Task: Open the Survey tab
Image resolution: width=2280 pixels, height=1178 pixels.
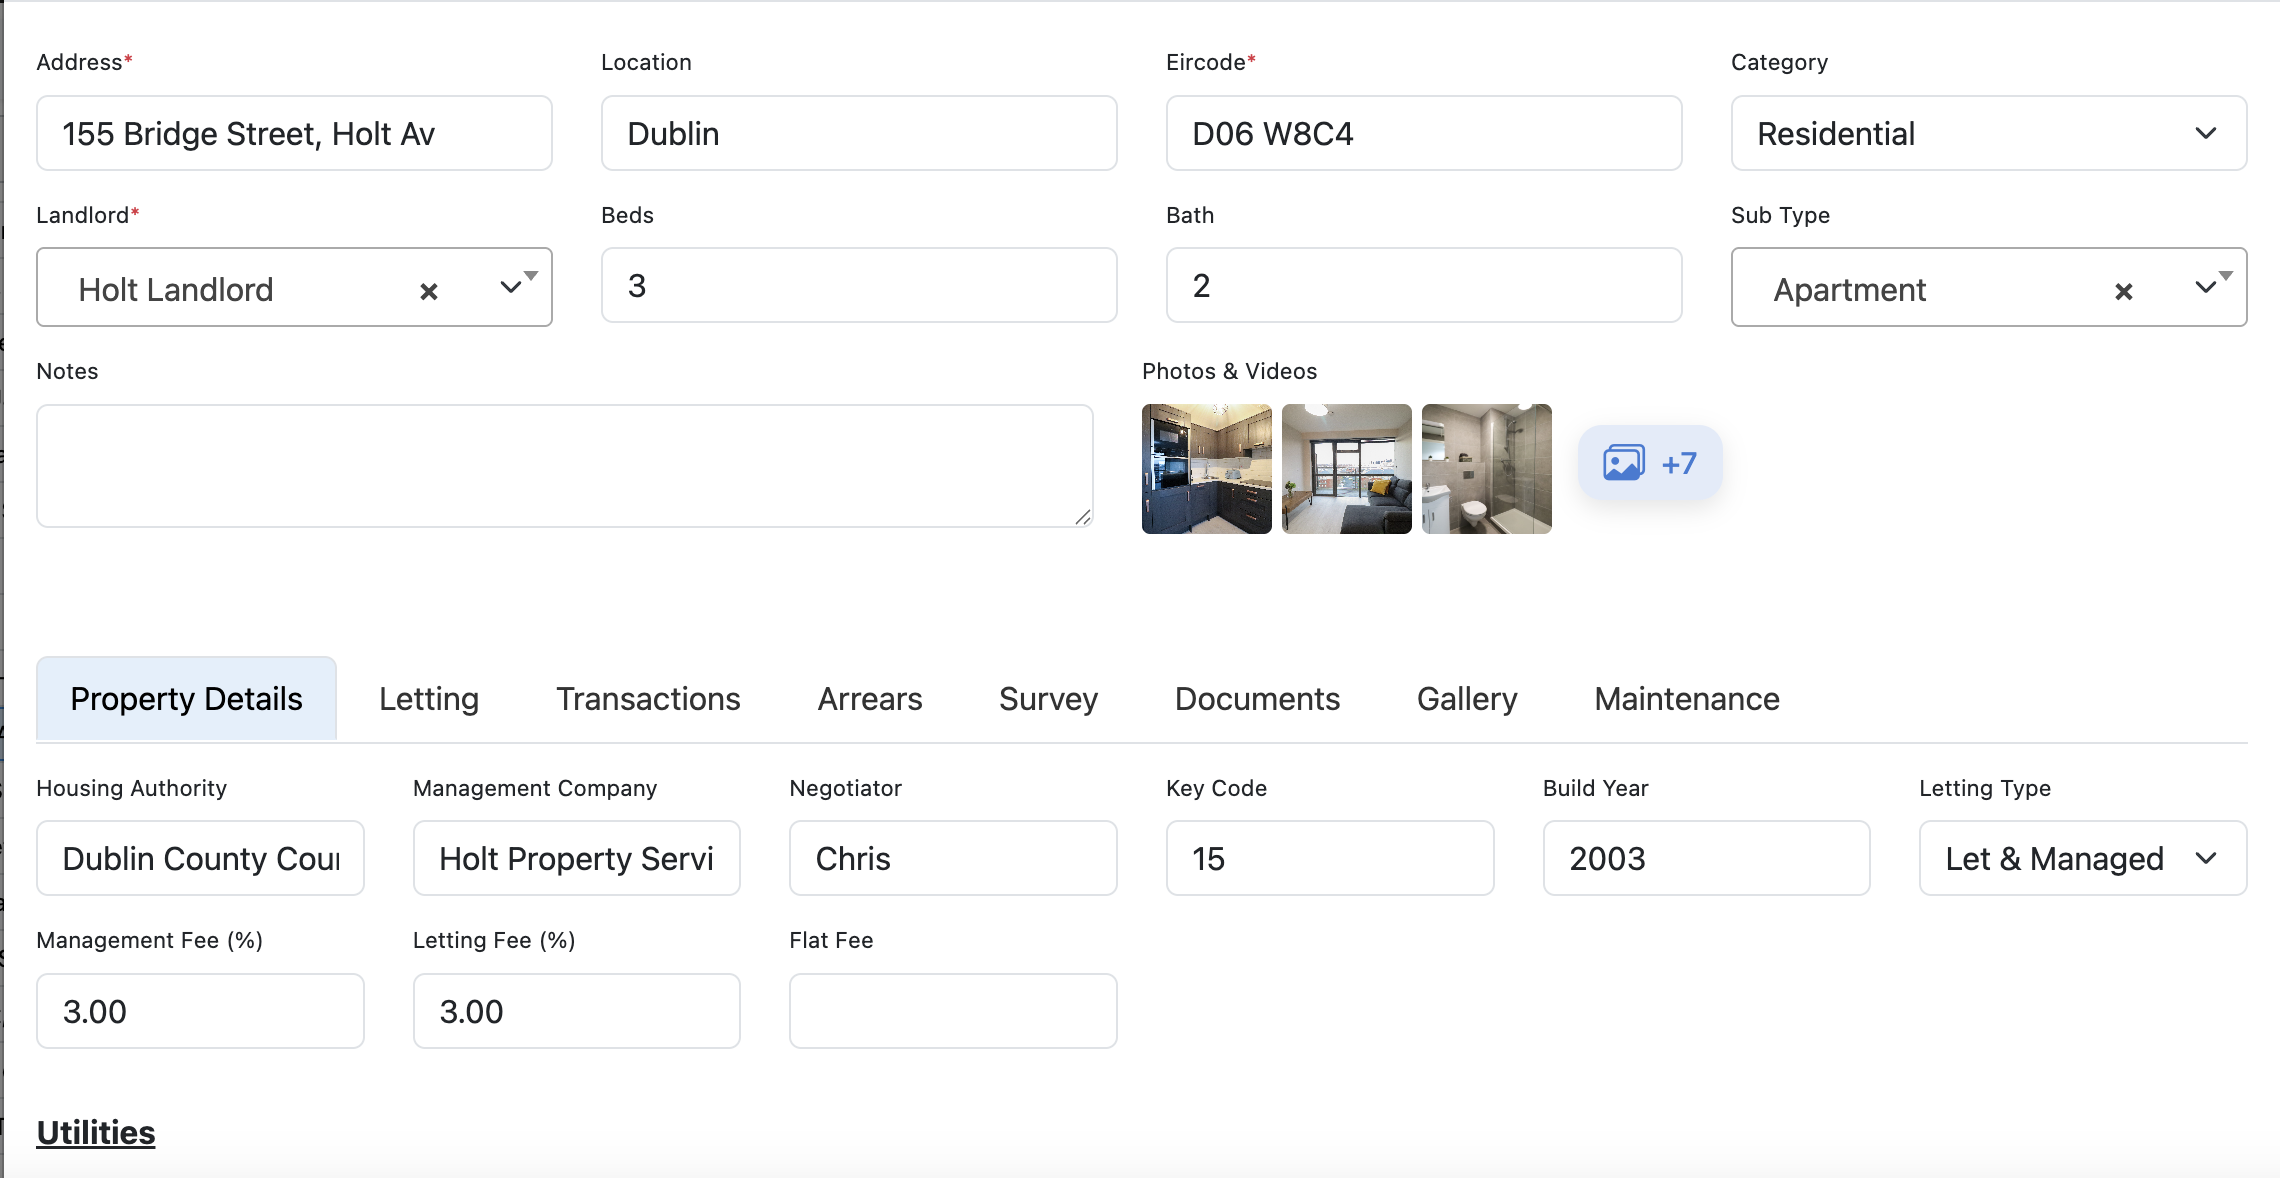Action: coord(1046,698)
